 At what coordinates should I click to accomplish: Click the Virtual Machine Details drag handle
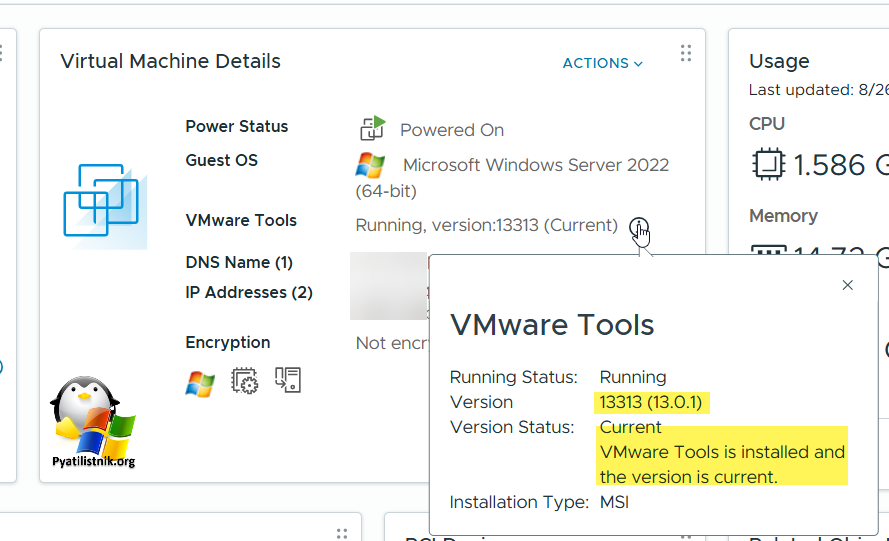click(x=686, y=53)
